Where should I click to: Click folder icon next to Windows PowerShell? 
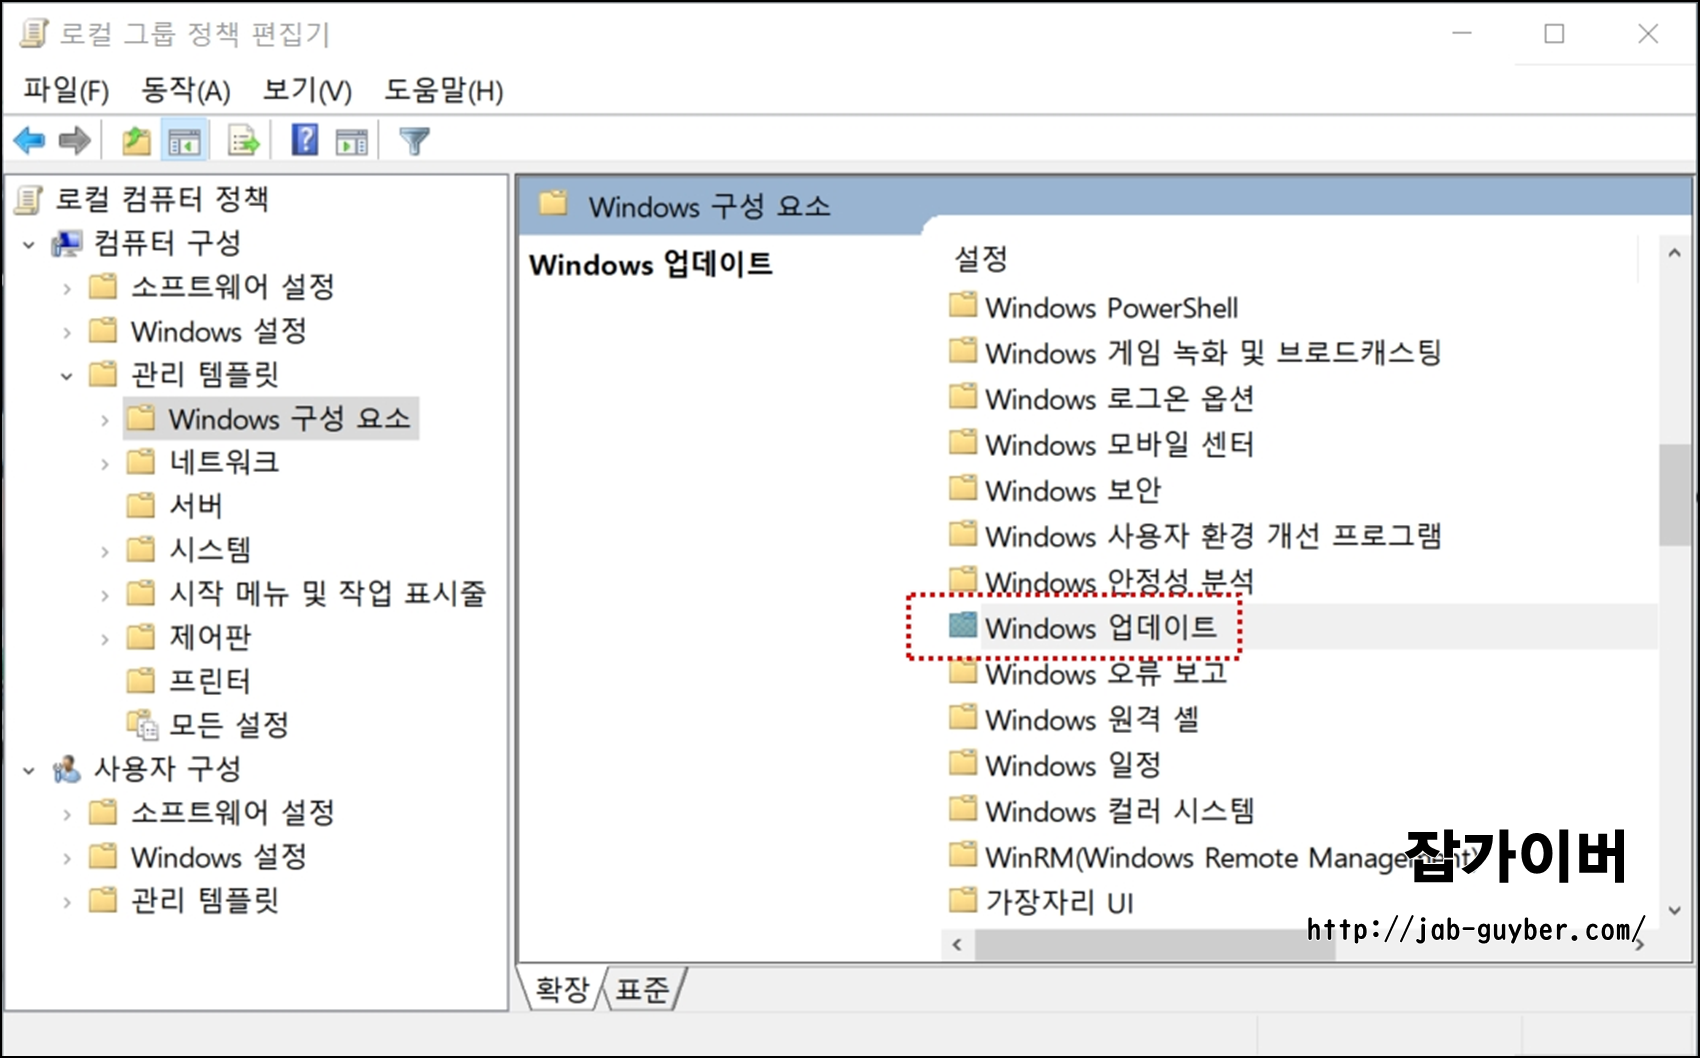point(963,305)
